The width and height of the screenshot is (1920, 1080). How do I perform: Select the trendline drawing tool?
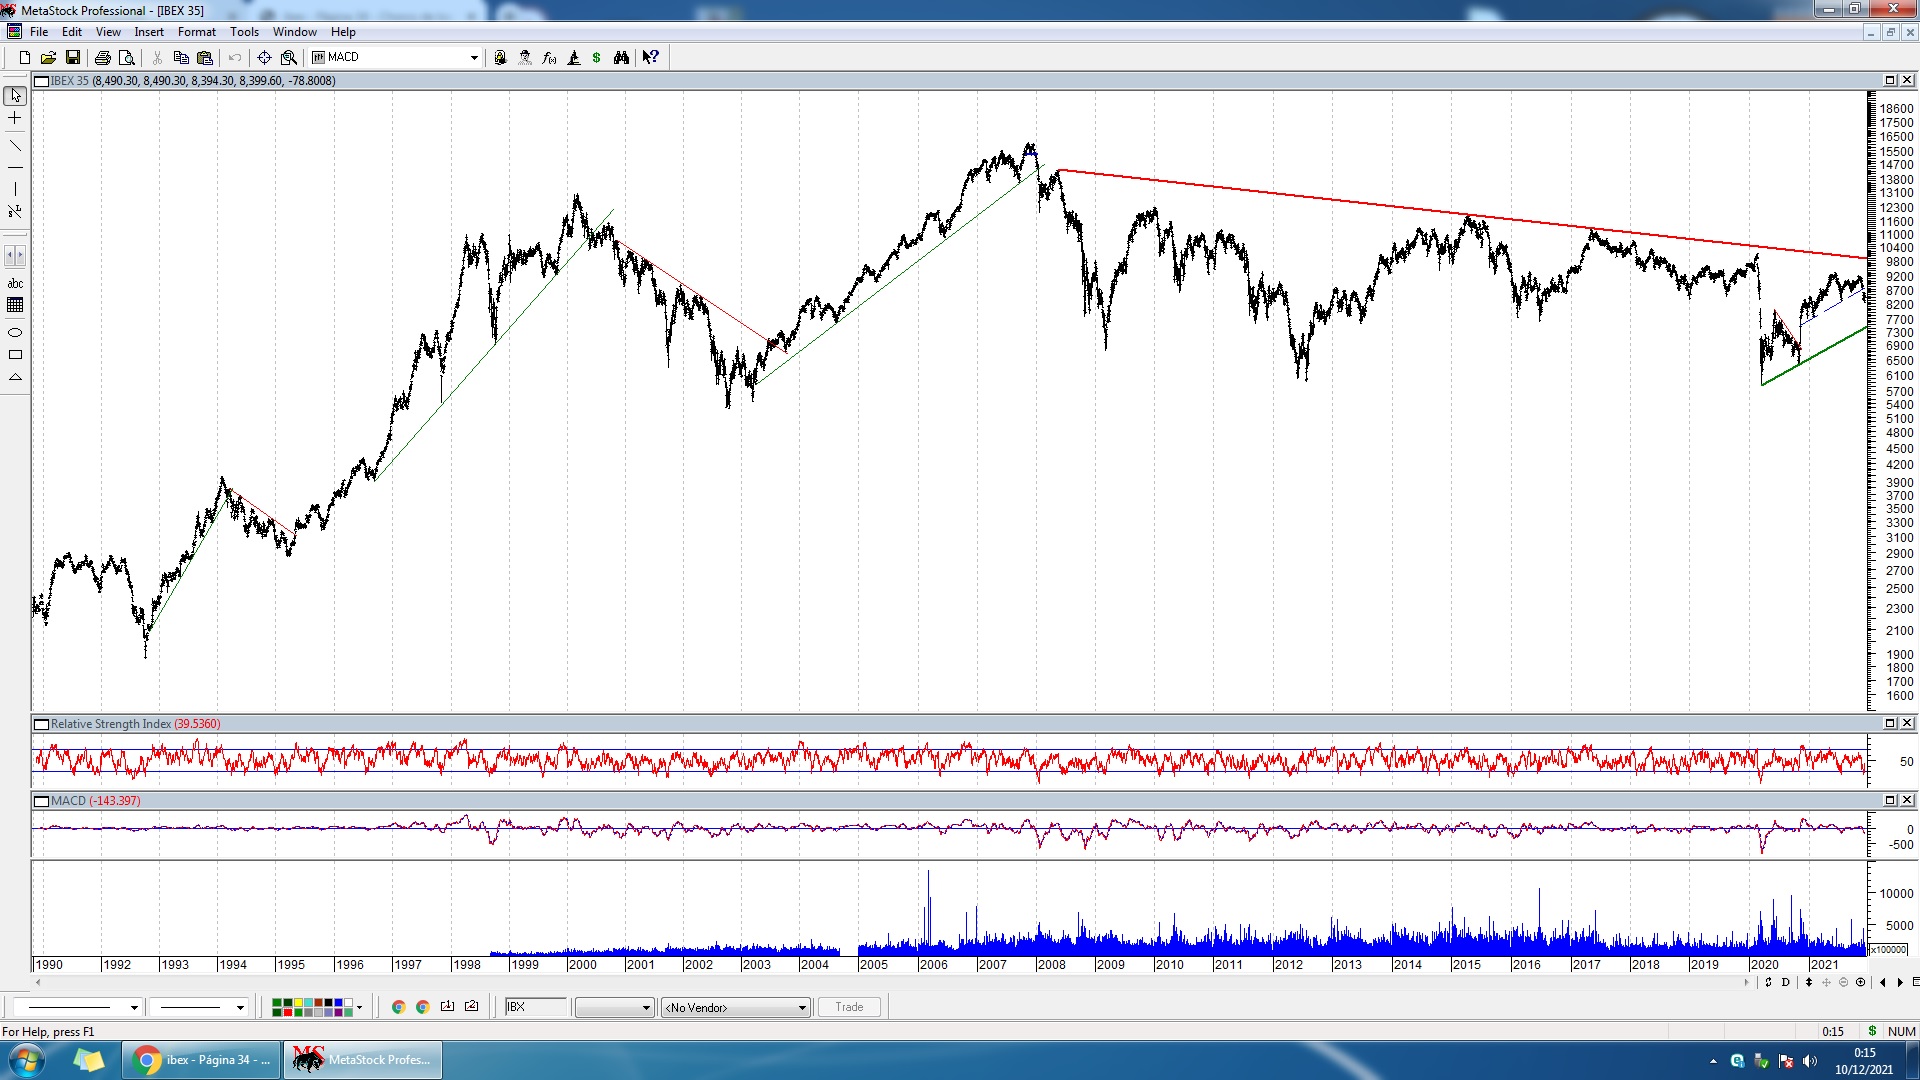15,146
